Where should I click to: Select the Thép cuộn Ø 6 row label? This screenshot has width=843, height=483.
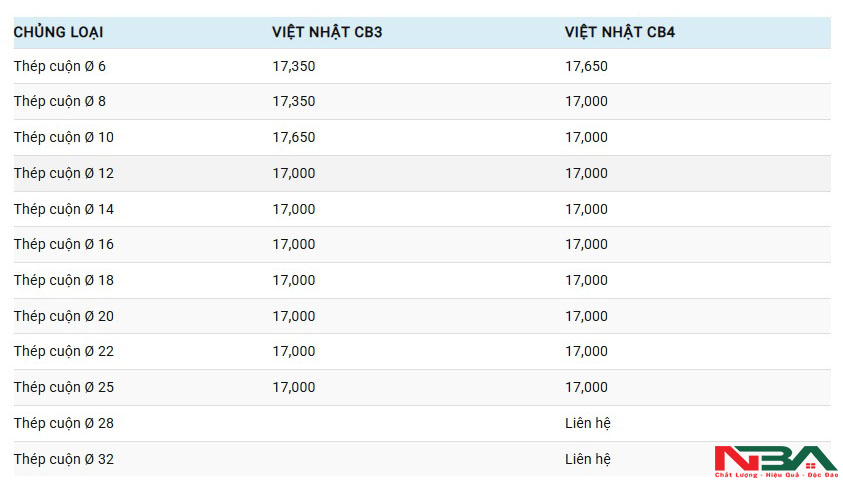point(60,66)
